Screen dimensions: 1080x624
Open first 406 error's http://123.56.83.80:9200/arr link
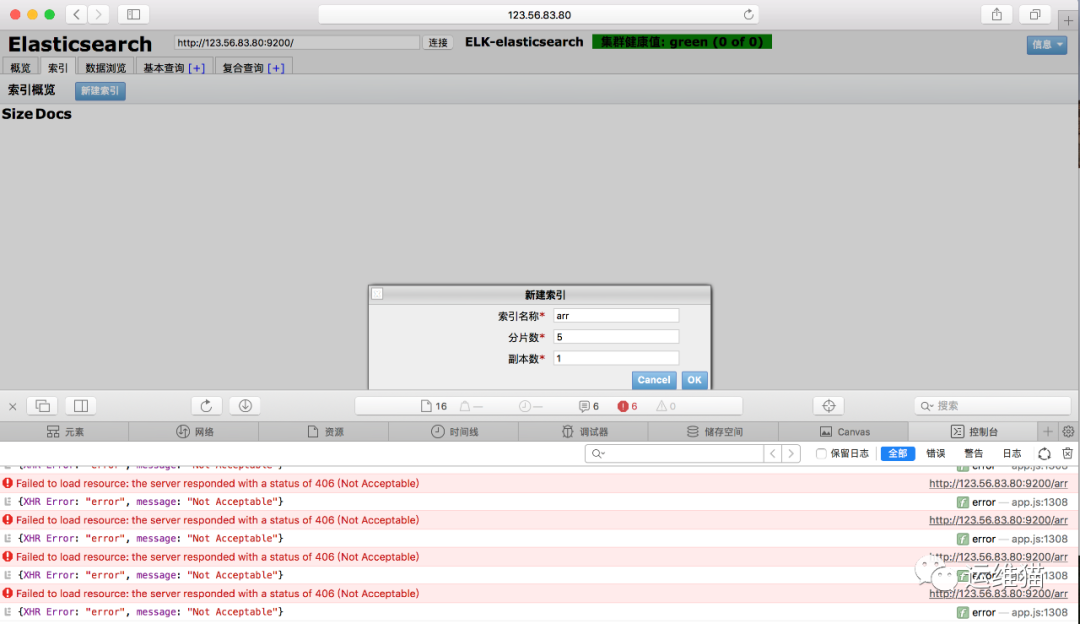(x=998, y=483)
